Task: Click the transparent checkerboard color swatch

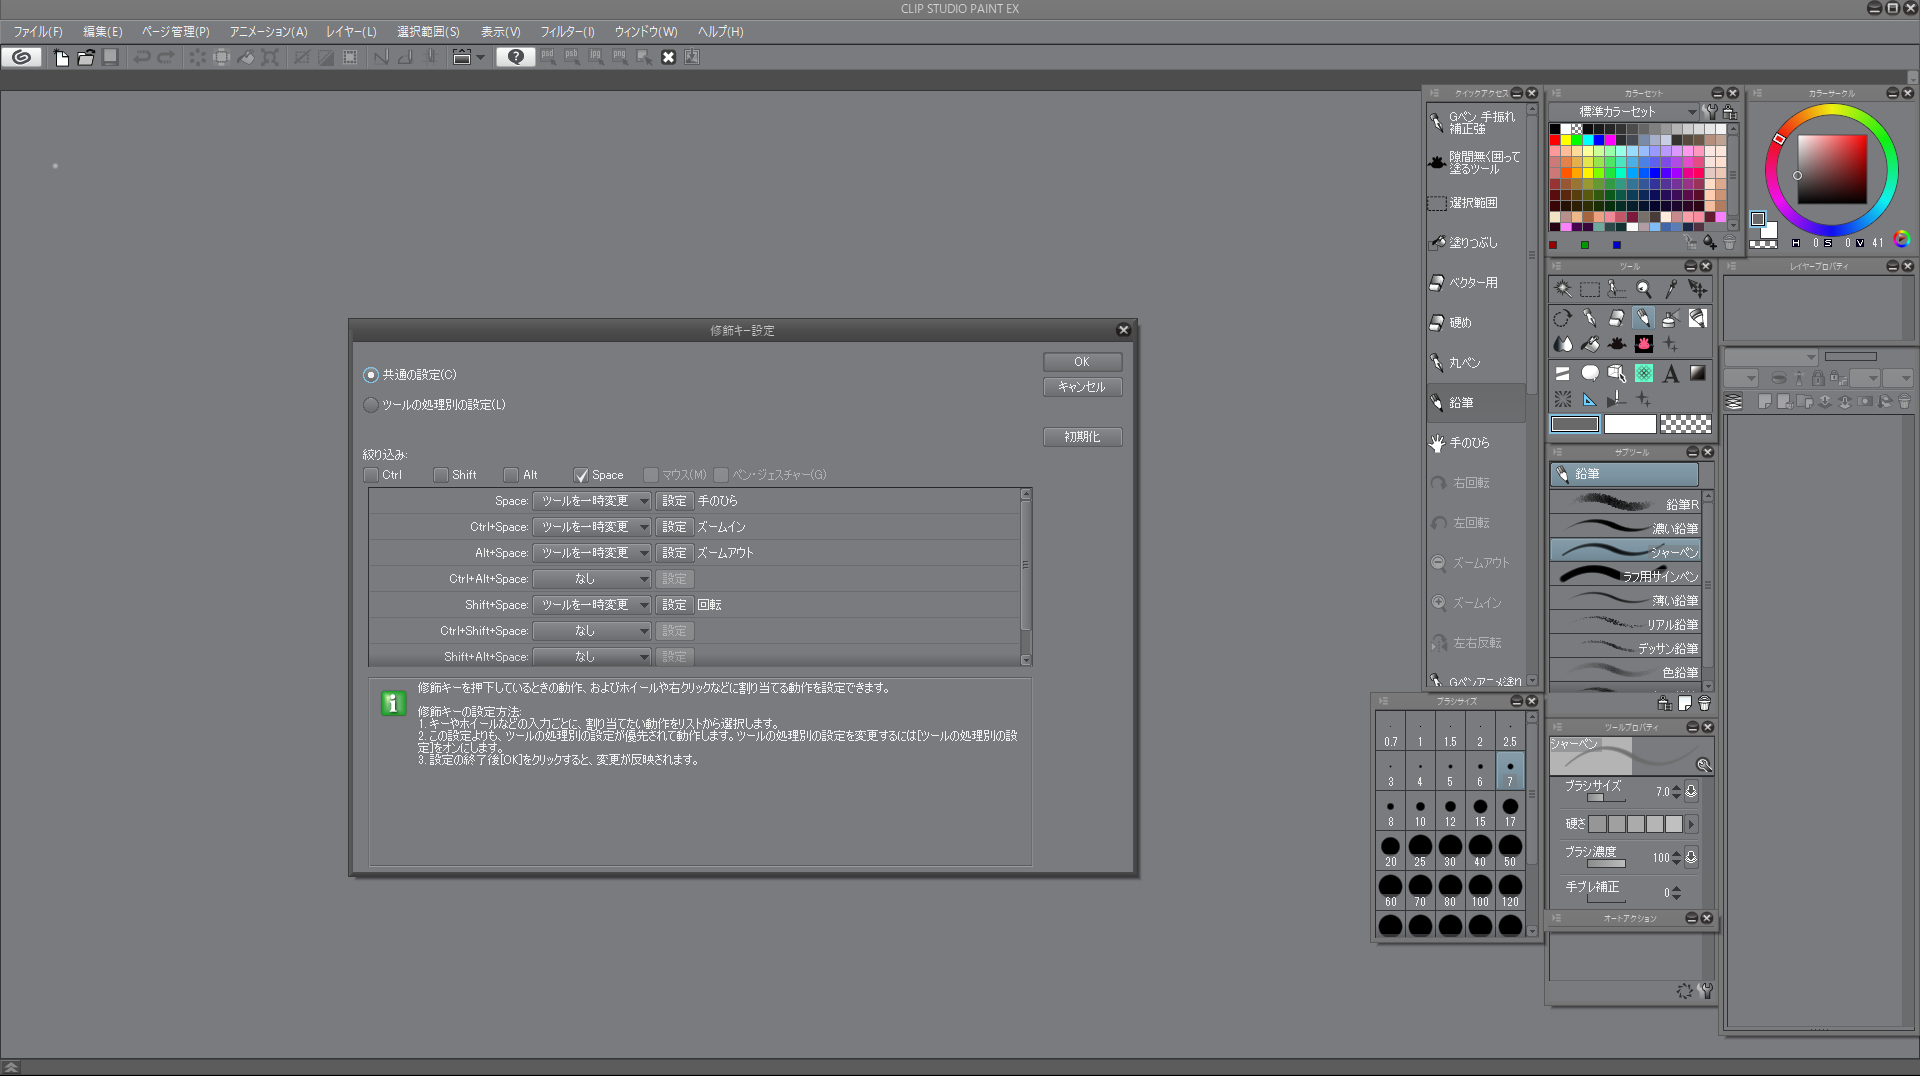Action: pyautogui.click(x=1685, y=424)
